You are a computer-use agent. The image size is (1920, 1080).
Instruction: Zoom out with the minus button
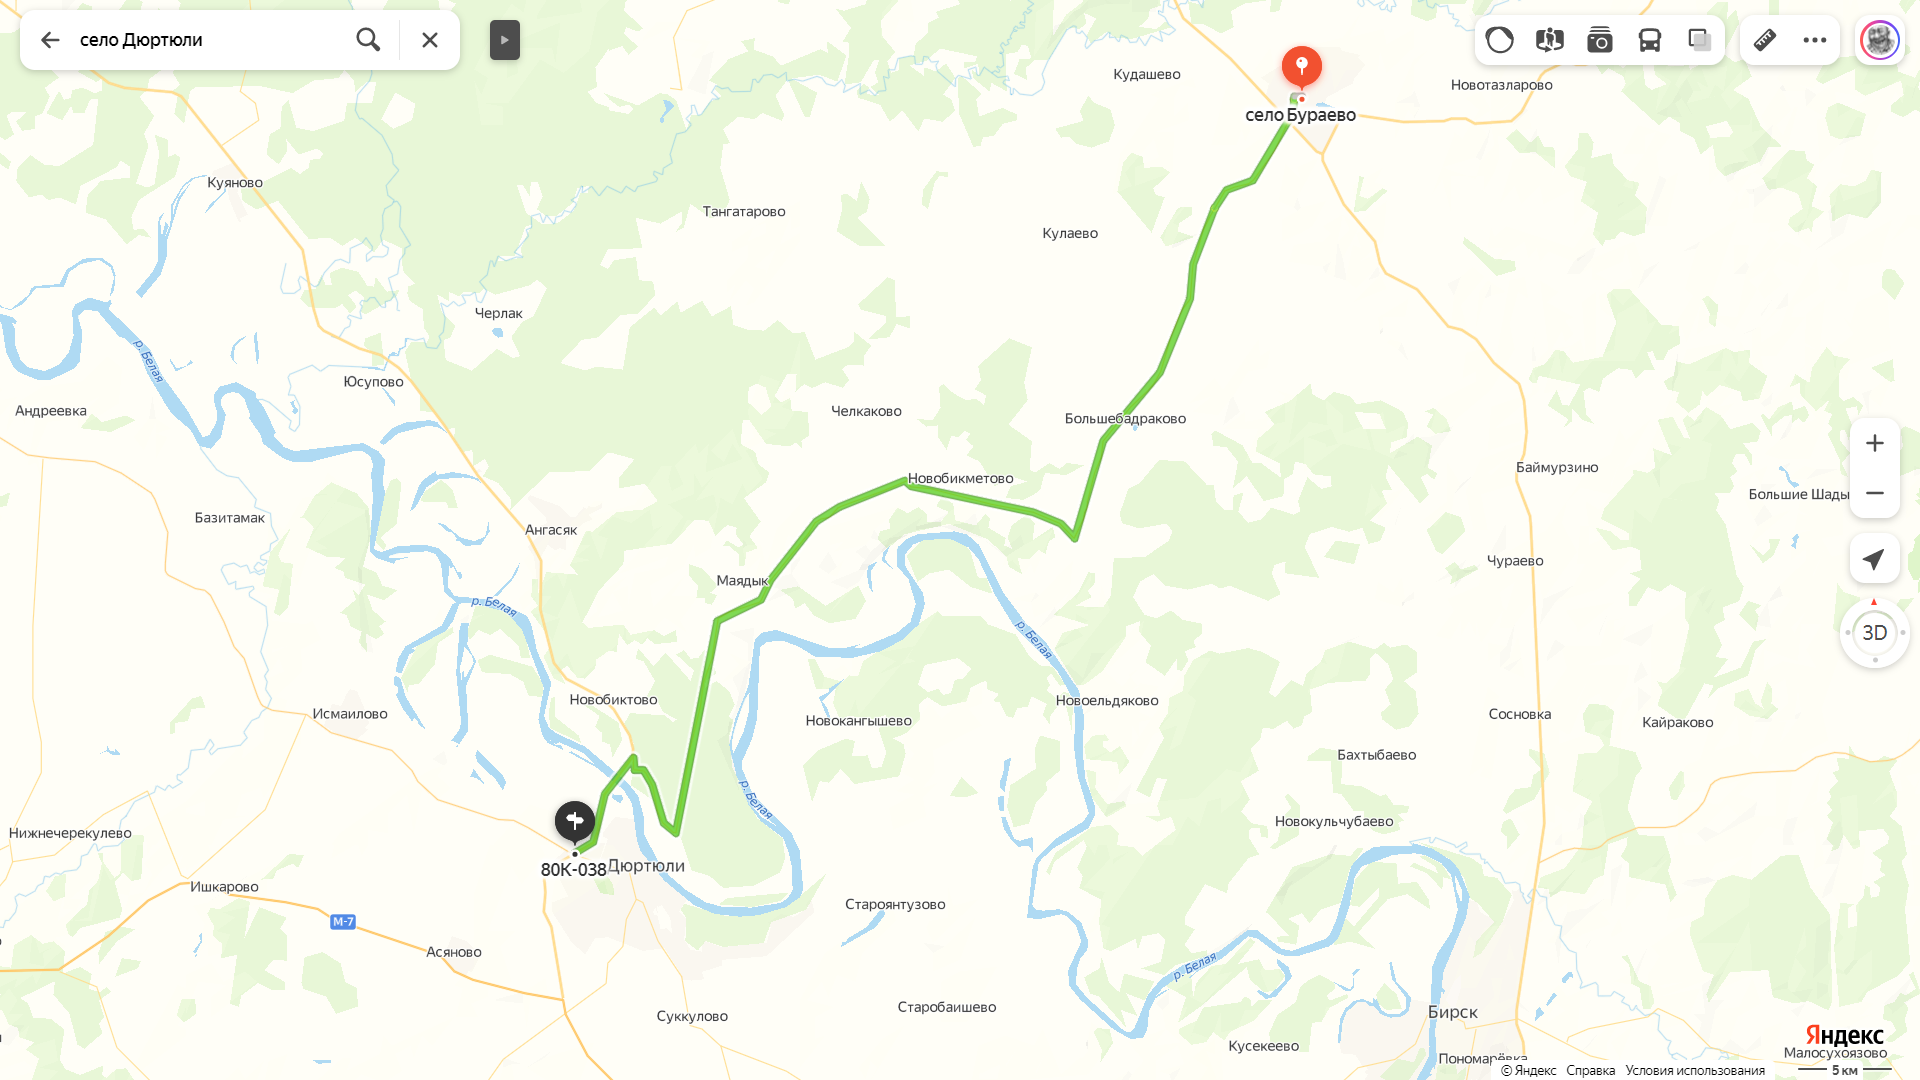pyautogui.click(x=1875, y=493)
